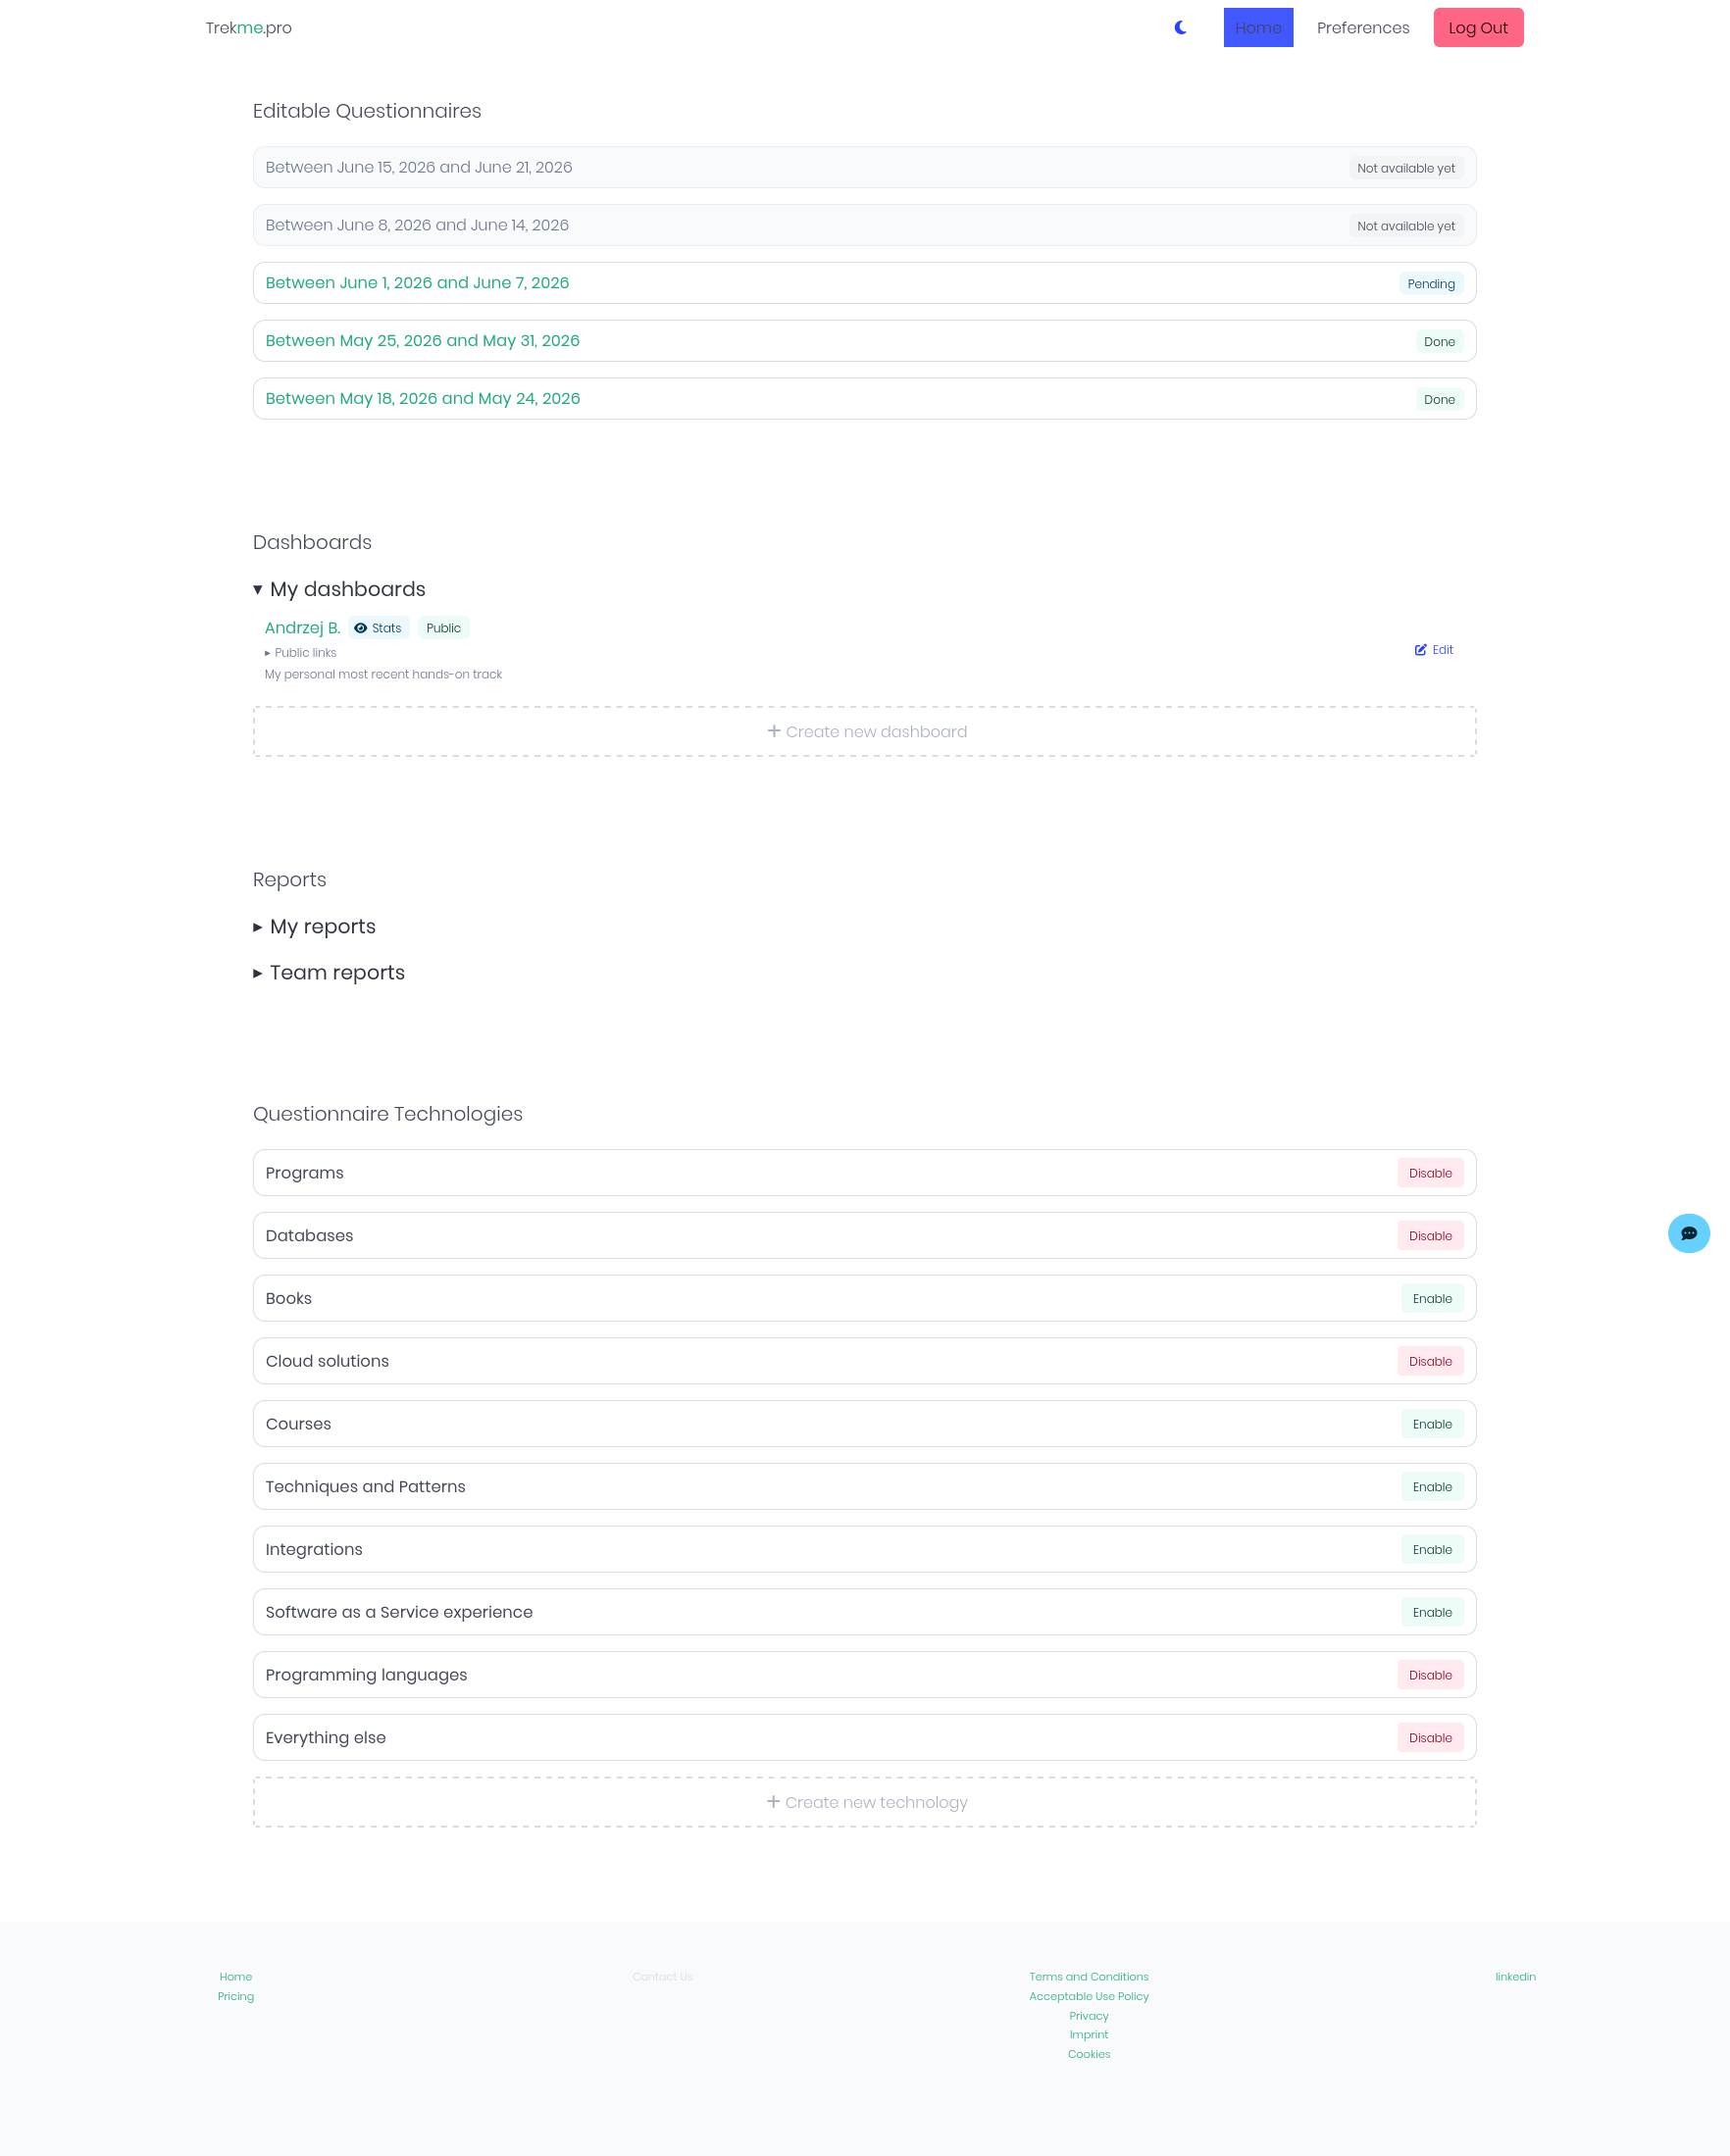The height and width of the screenshot is (2156, 1730).
Task: Click the Everything else technology row
Action: point(864,1738)
